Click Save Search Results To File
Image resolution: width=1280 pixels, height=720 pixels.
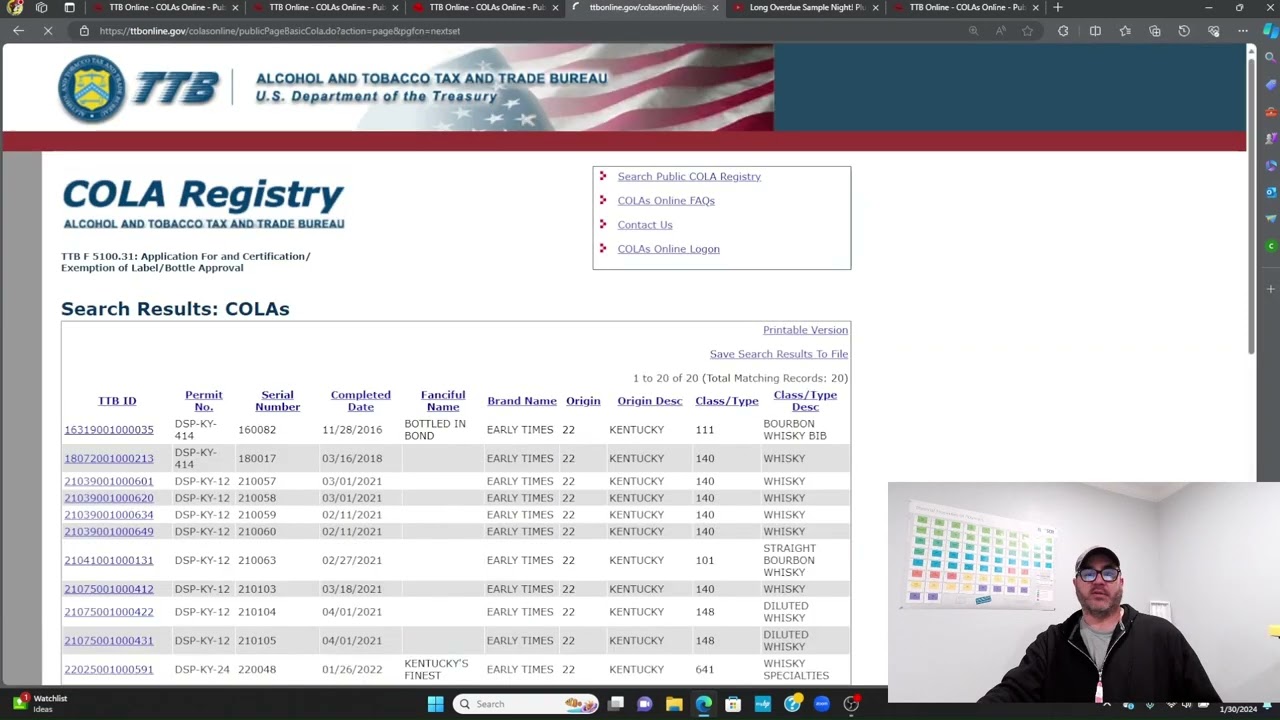click(x=779, y=354)
